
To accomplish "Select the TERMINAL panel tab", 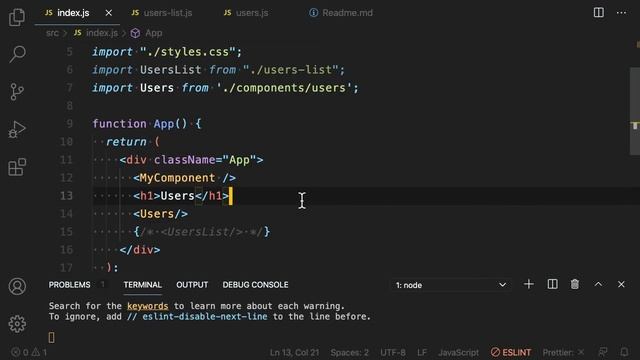I will click(142, 284).
